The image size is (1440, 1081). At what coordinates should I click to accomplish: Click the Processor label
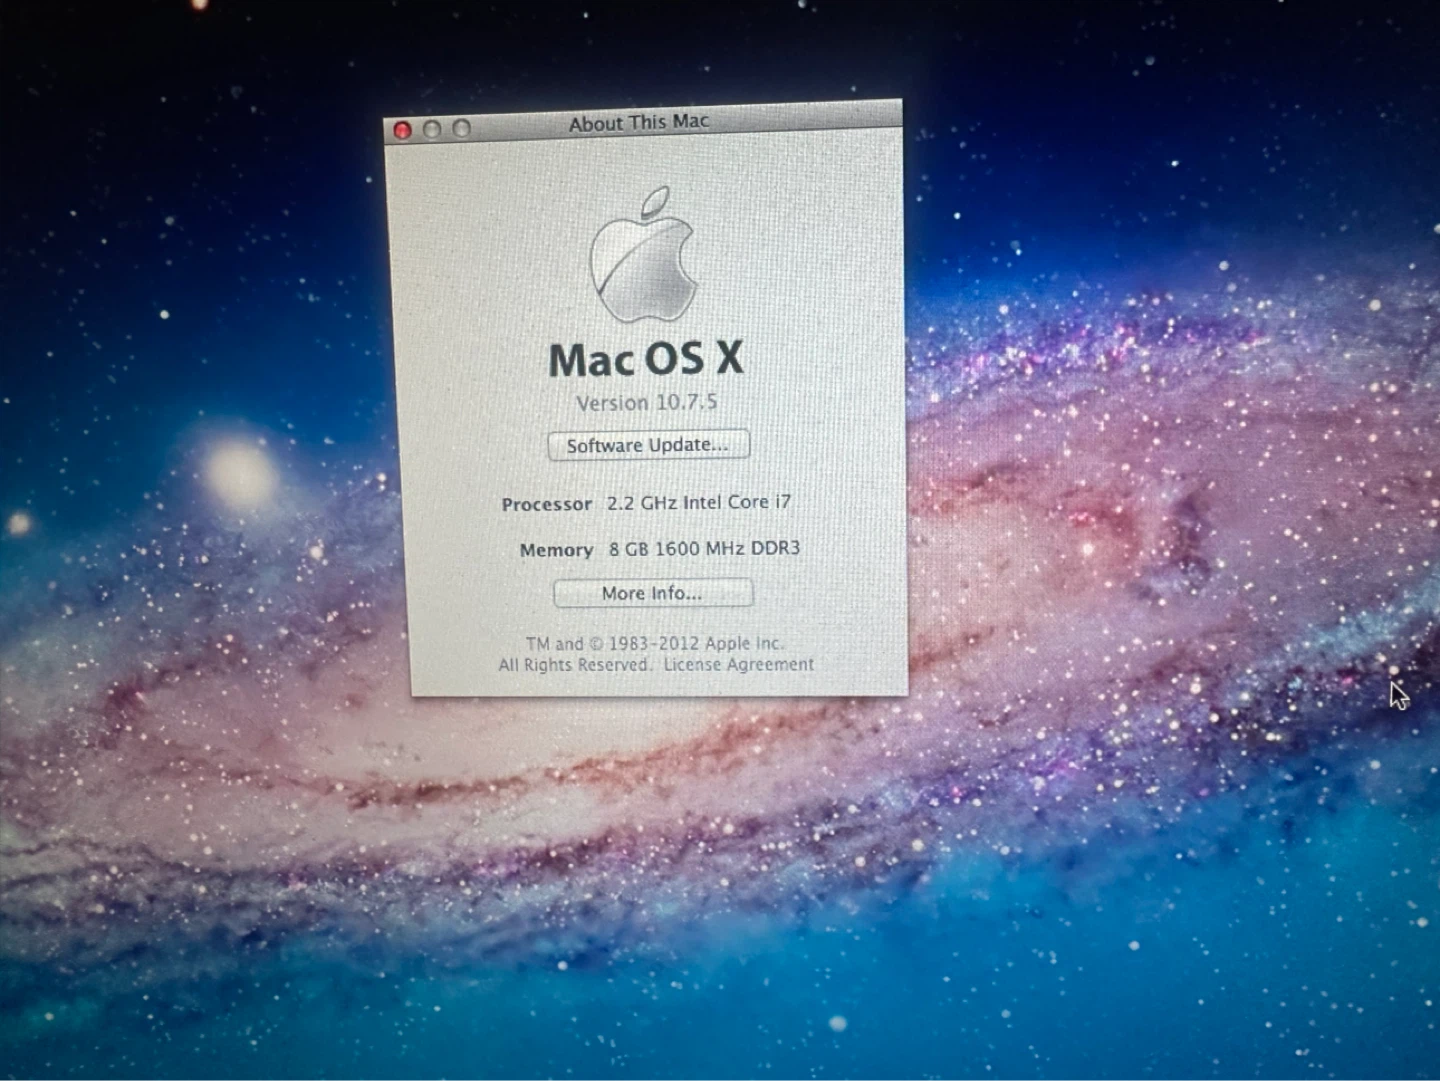[x=546, y=504]
